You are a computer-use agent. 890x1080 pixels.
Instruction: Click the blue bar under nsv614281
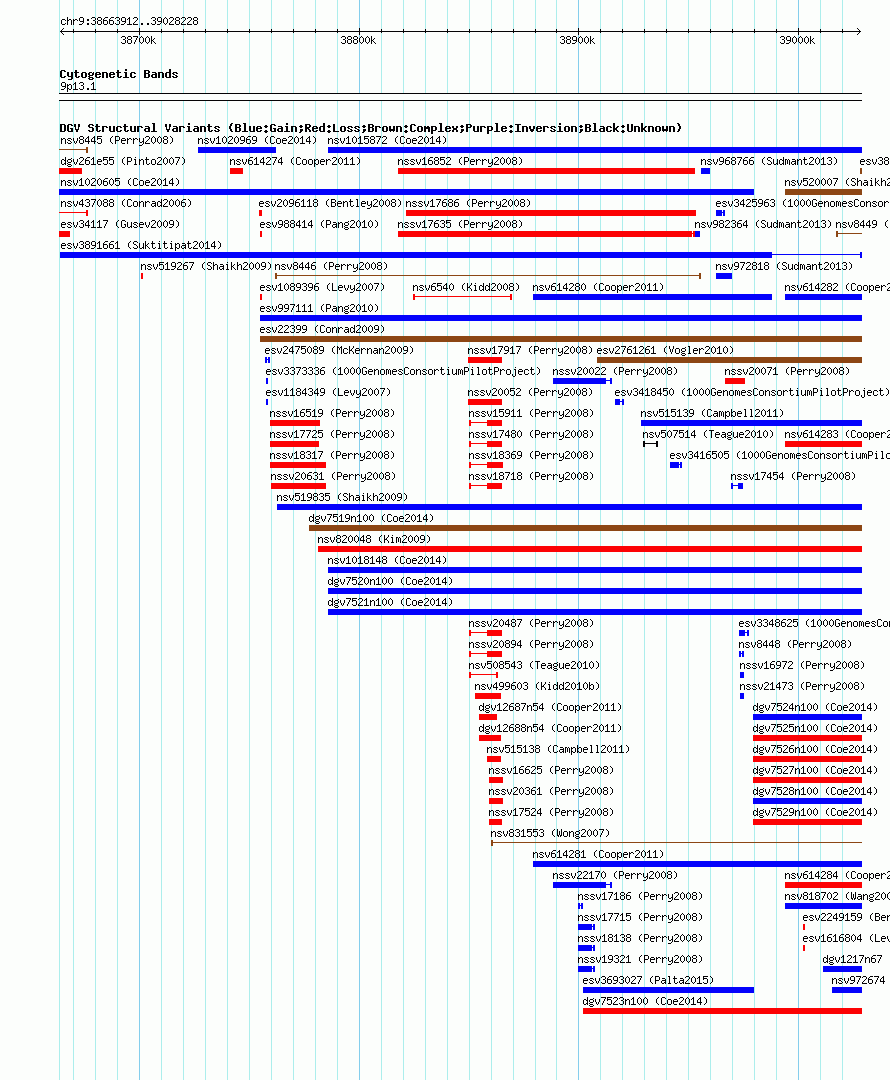click(697, 864)
